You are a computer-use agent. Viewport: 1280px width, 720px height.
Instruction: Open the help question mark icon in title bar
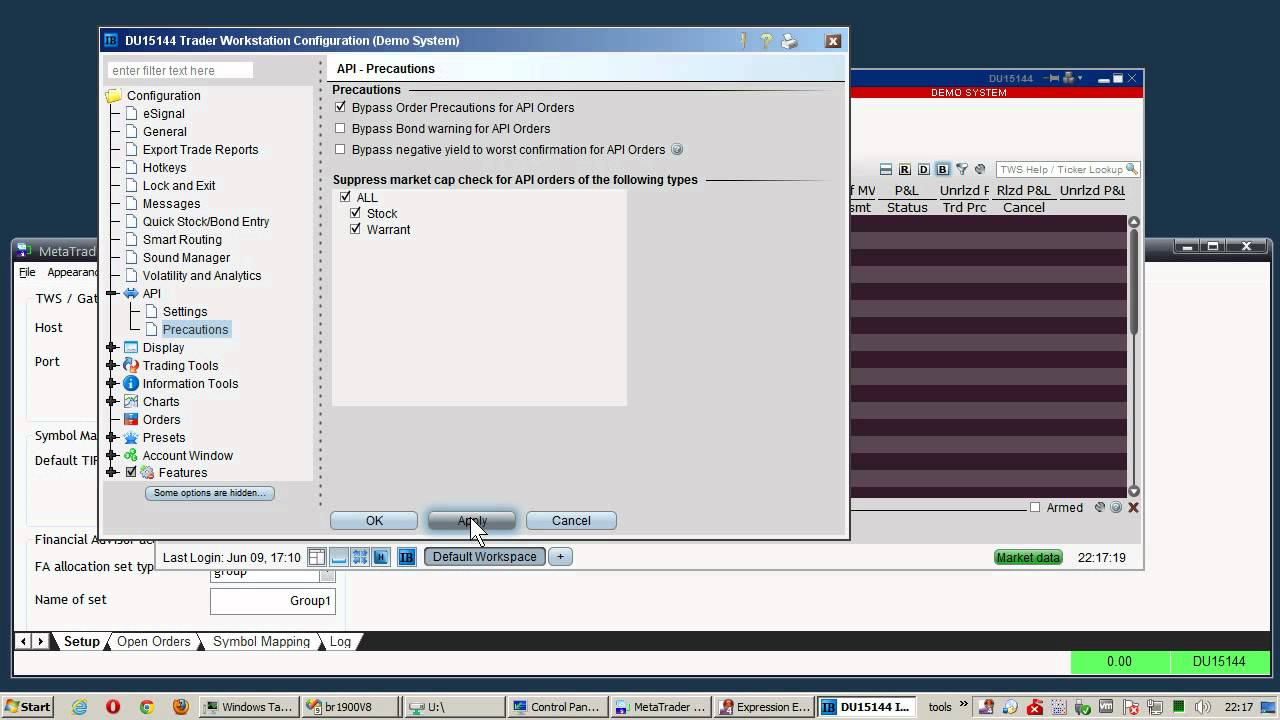coord(766,41)
